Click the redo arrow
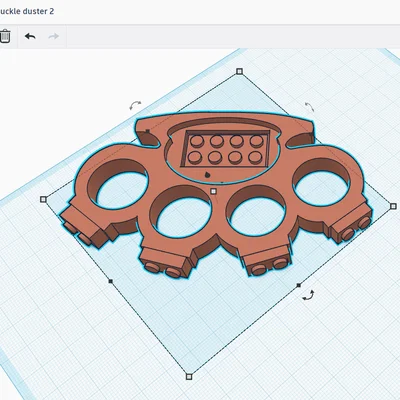 [54, 36]
